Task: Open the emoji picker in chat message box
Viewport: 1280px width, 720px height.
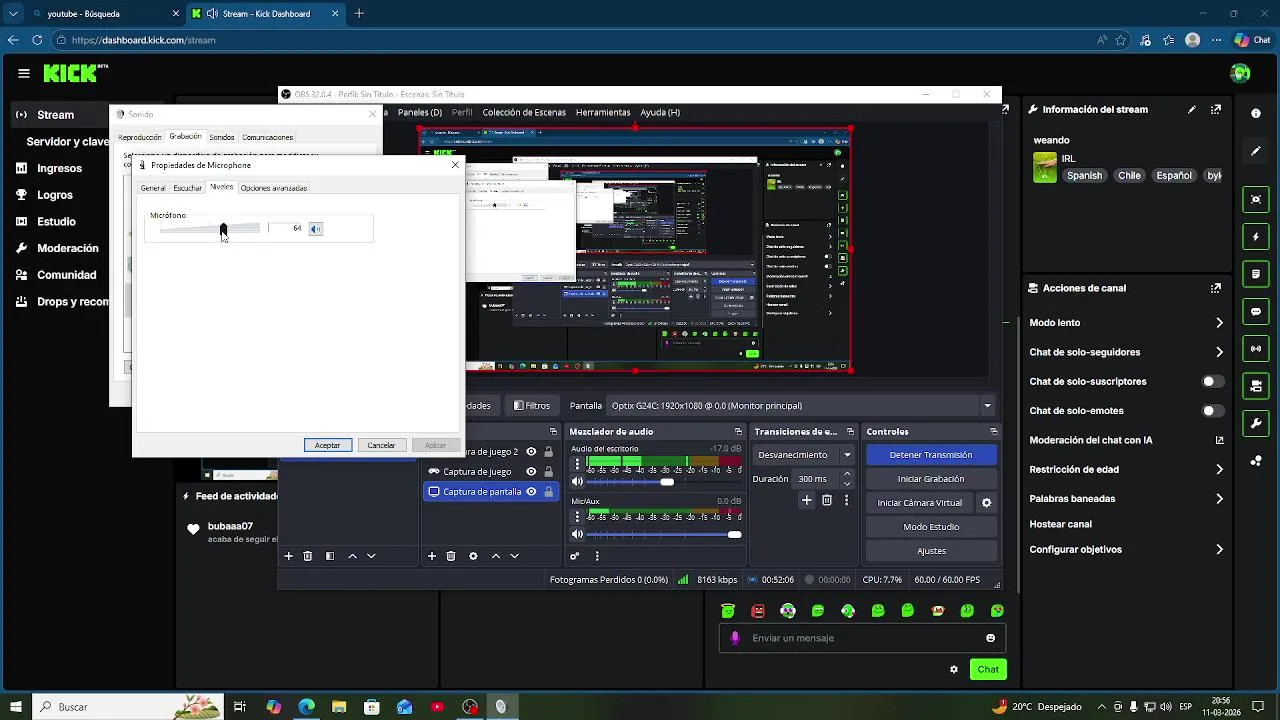Action: tap(991, 638)
